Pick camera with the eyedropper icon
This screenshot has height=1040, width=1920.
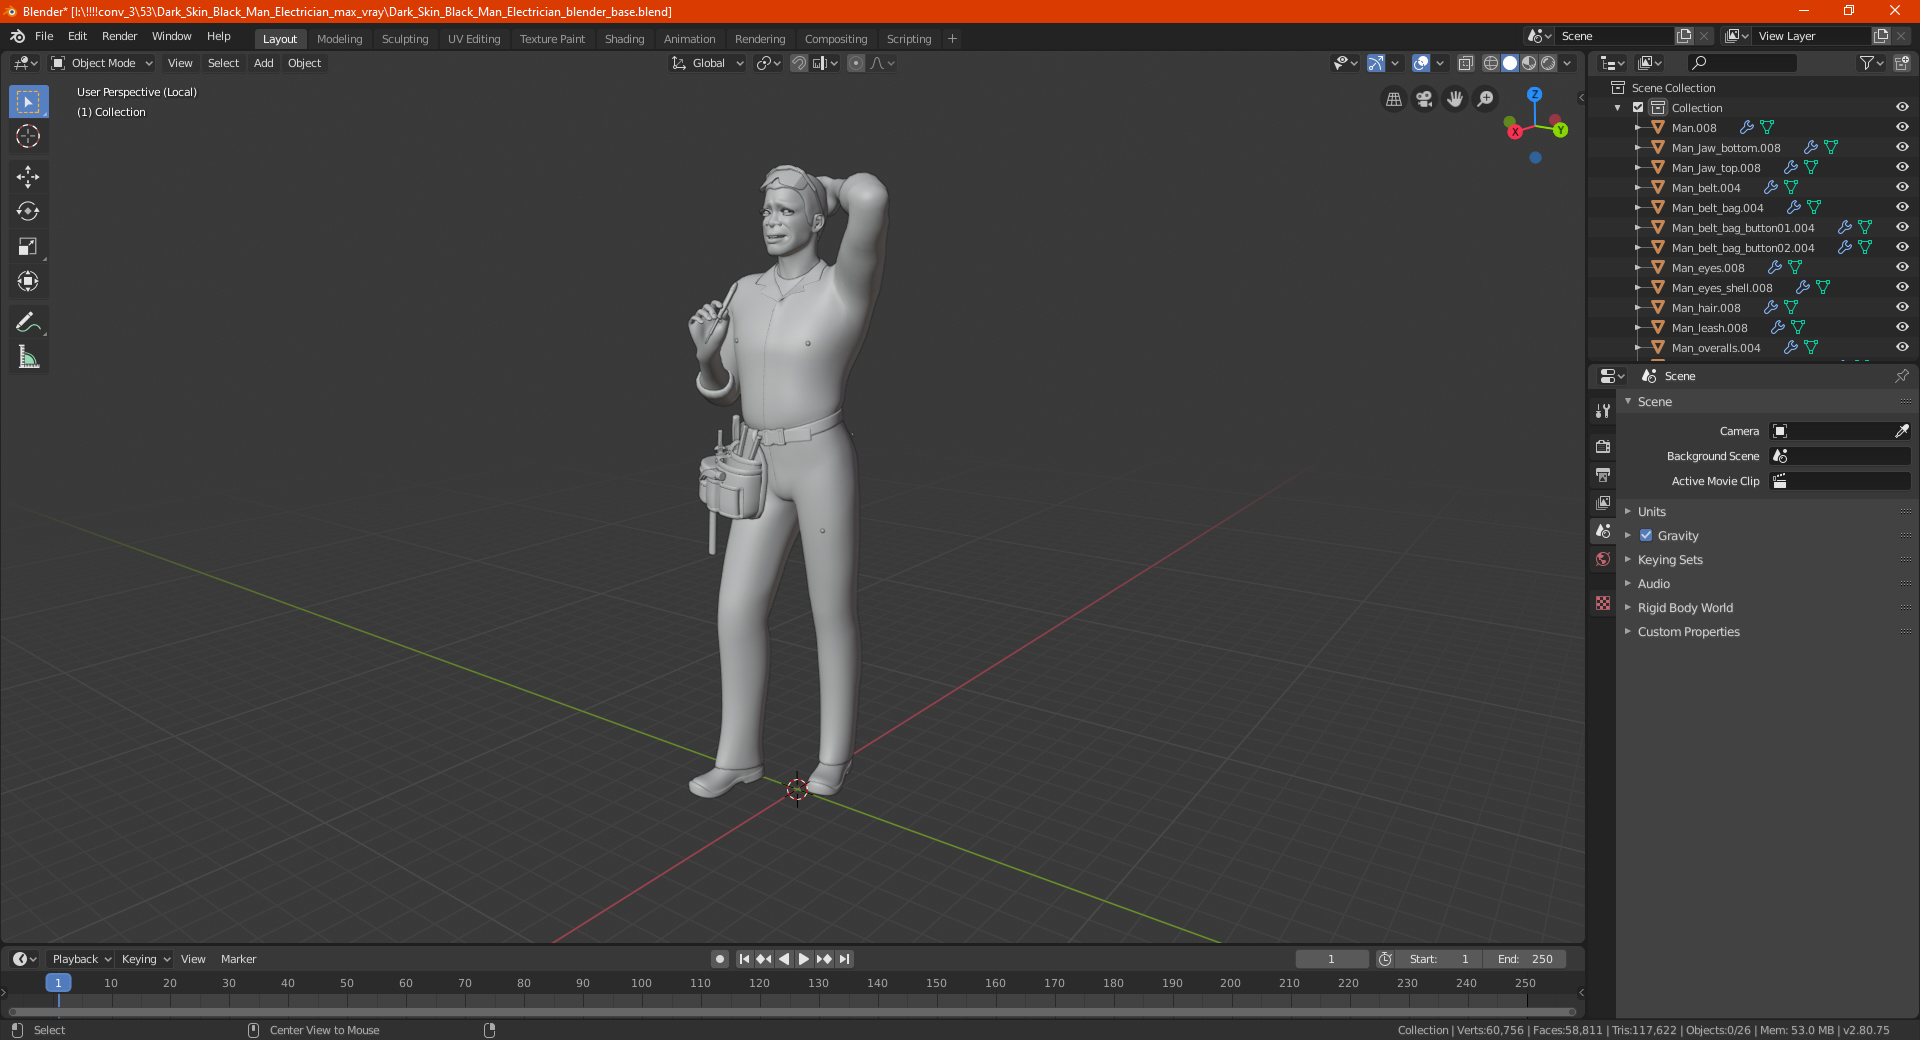(1901, 431)
